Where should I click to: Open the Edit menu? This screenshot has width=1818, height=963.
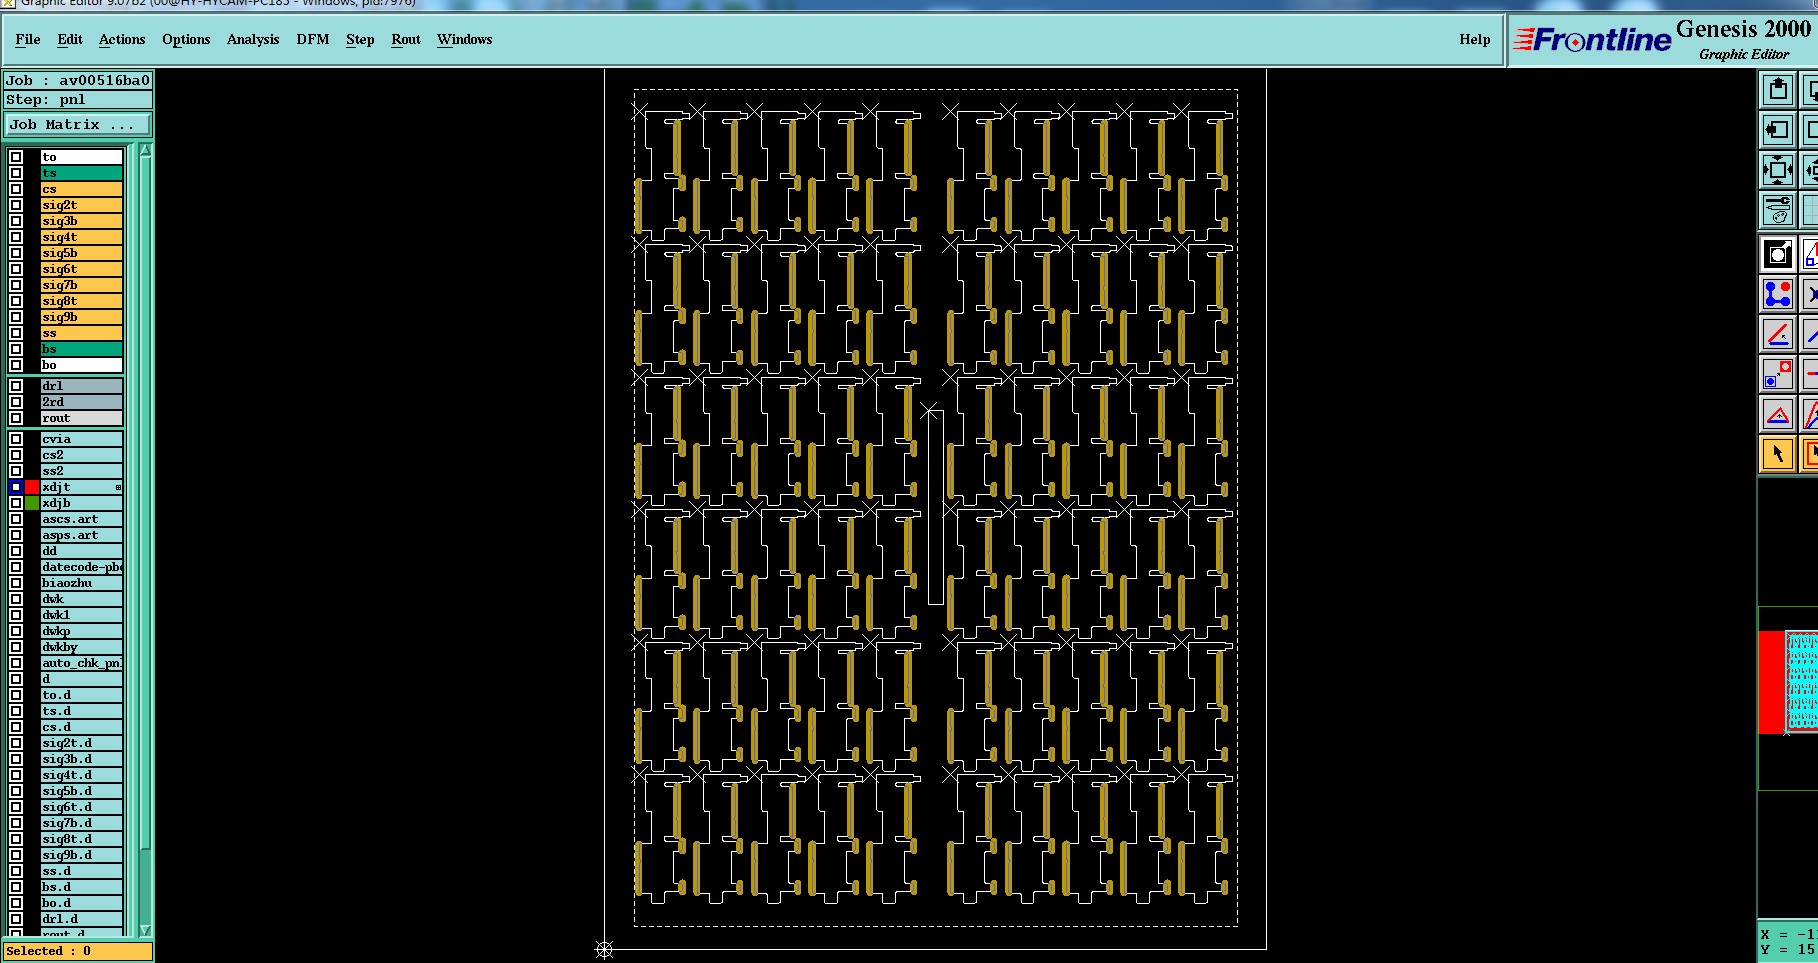point(70,39)
